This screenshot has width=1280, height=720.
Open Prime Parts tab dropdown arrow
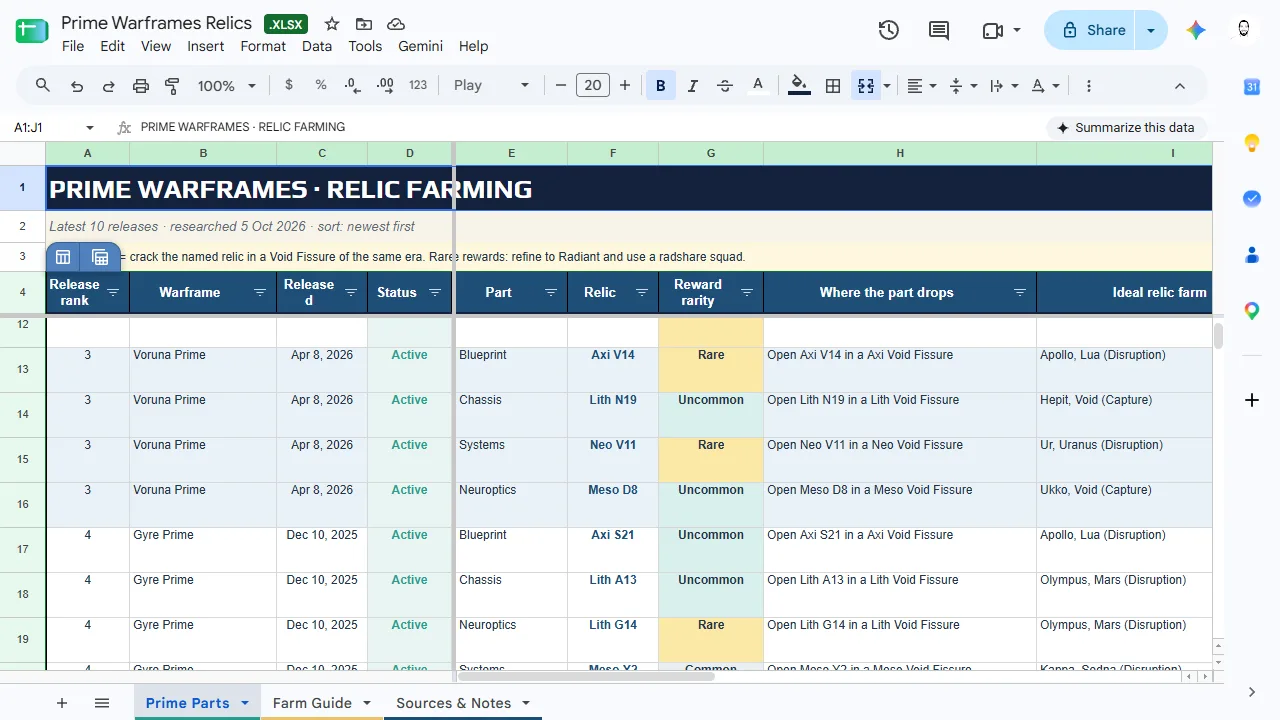pyautogui.click(x=245, y=703)
